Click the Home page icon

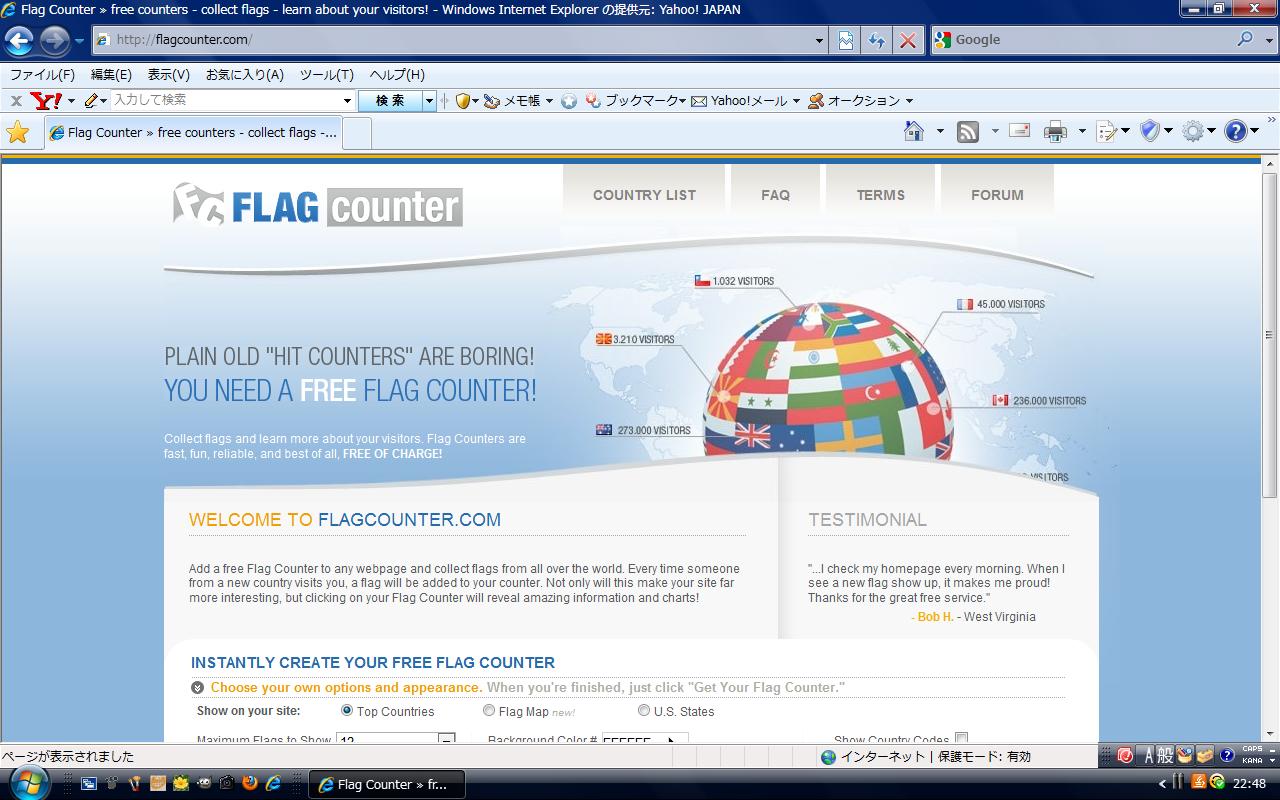pyautogui.click(x=913, y=131)
